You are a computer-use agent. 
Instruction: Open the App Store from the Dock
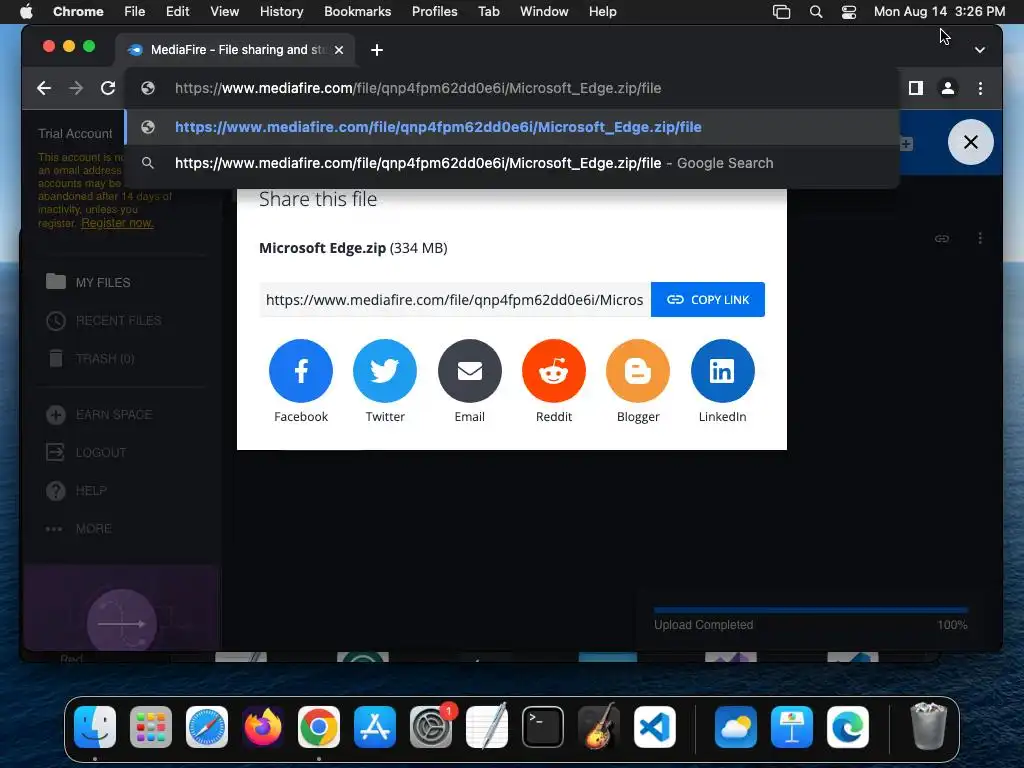coord(375,727)
